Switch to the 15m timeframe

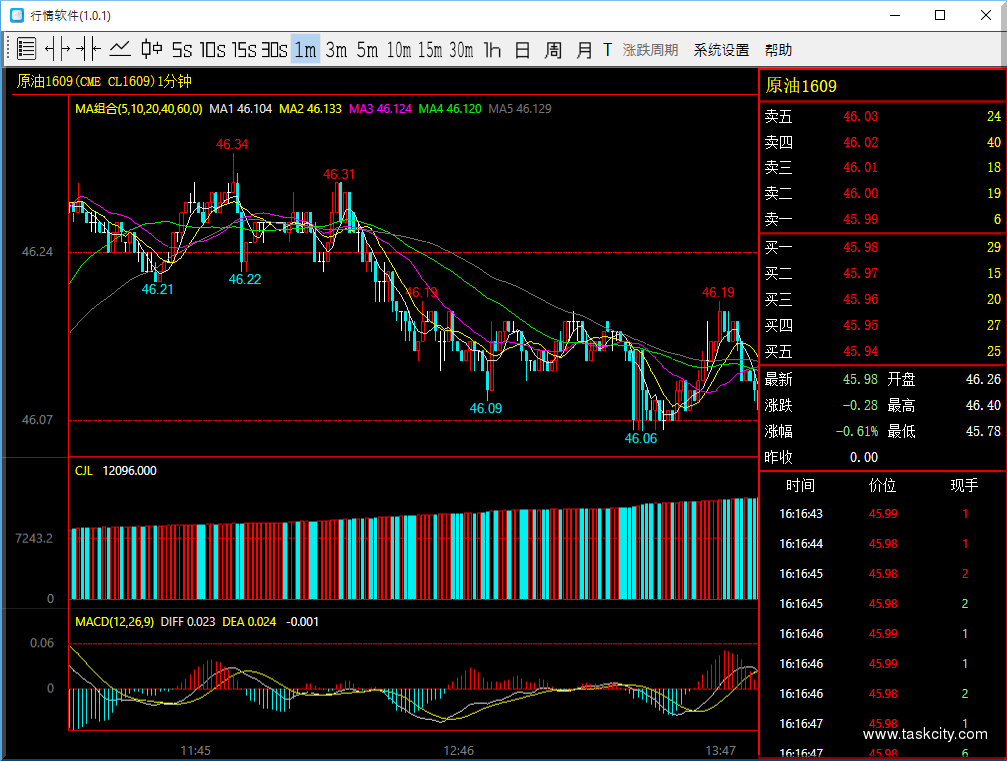[430, 50]
